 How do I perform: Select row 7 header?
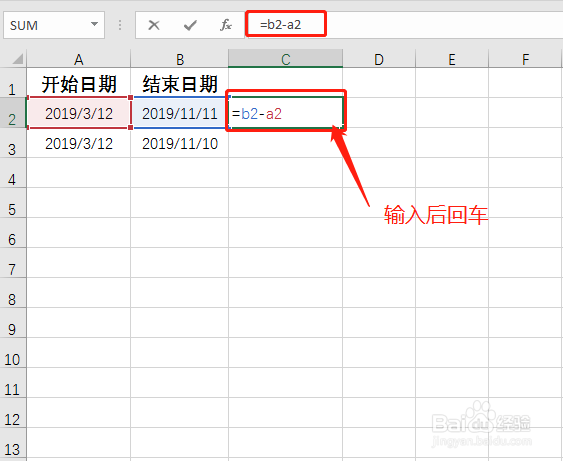[13, 262]
